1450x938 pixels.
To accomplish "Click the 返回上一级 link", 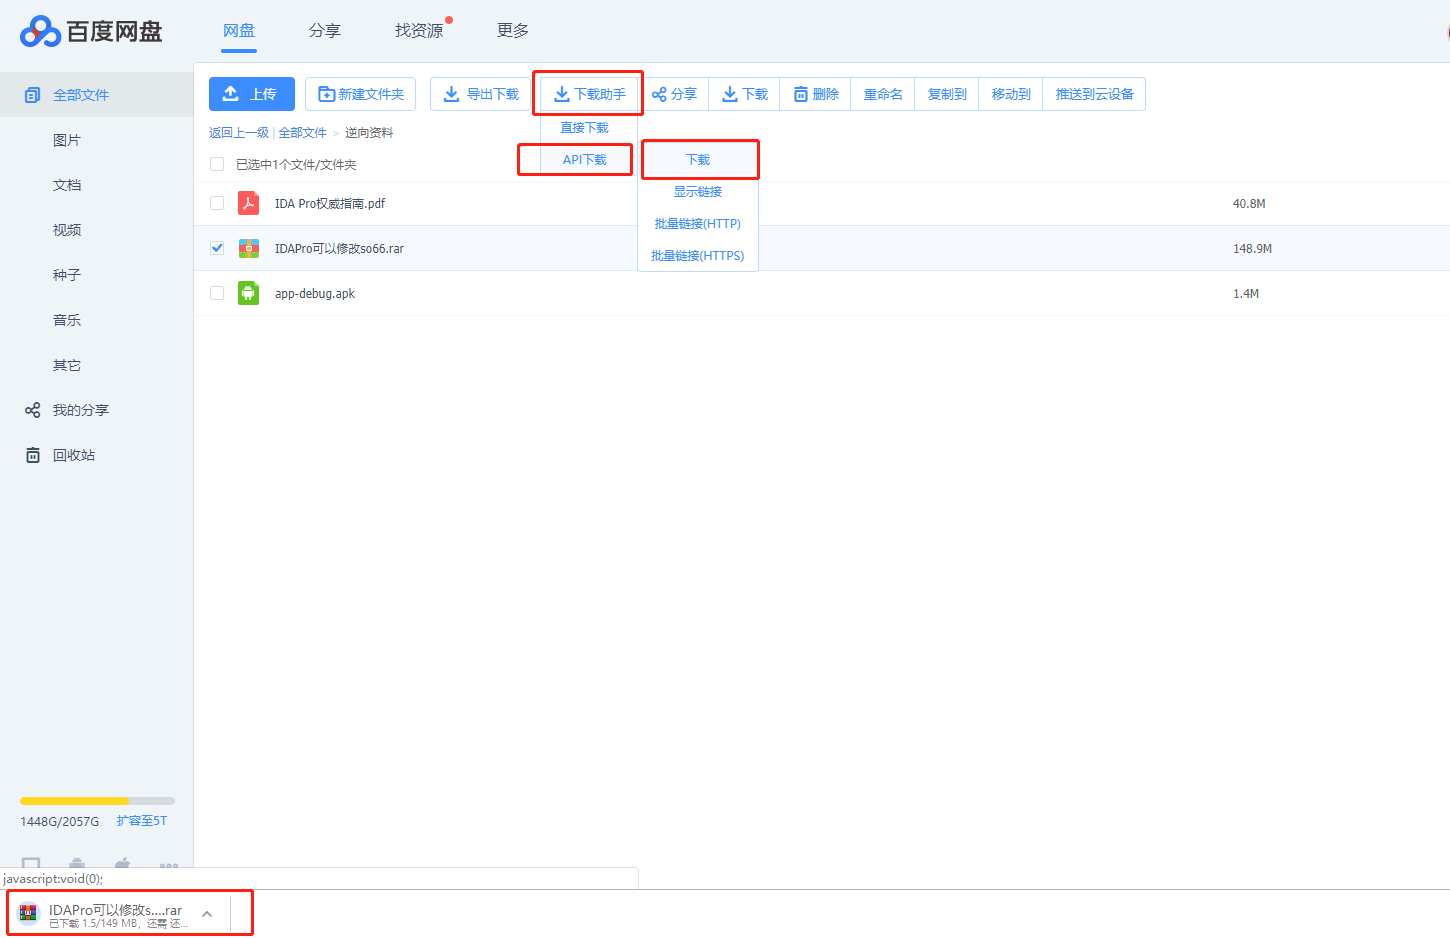I will point(239,133).
